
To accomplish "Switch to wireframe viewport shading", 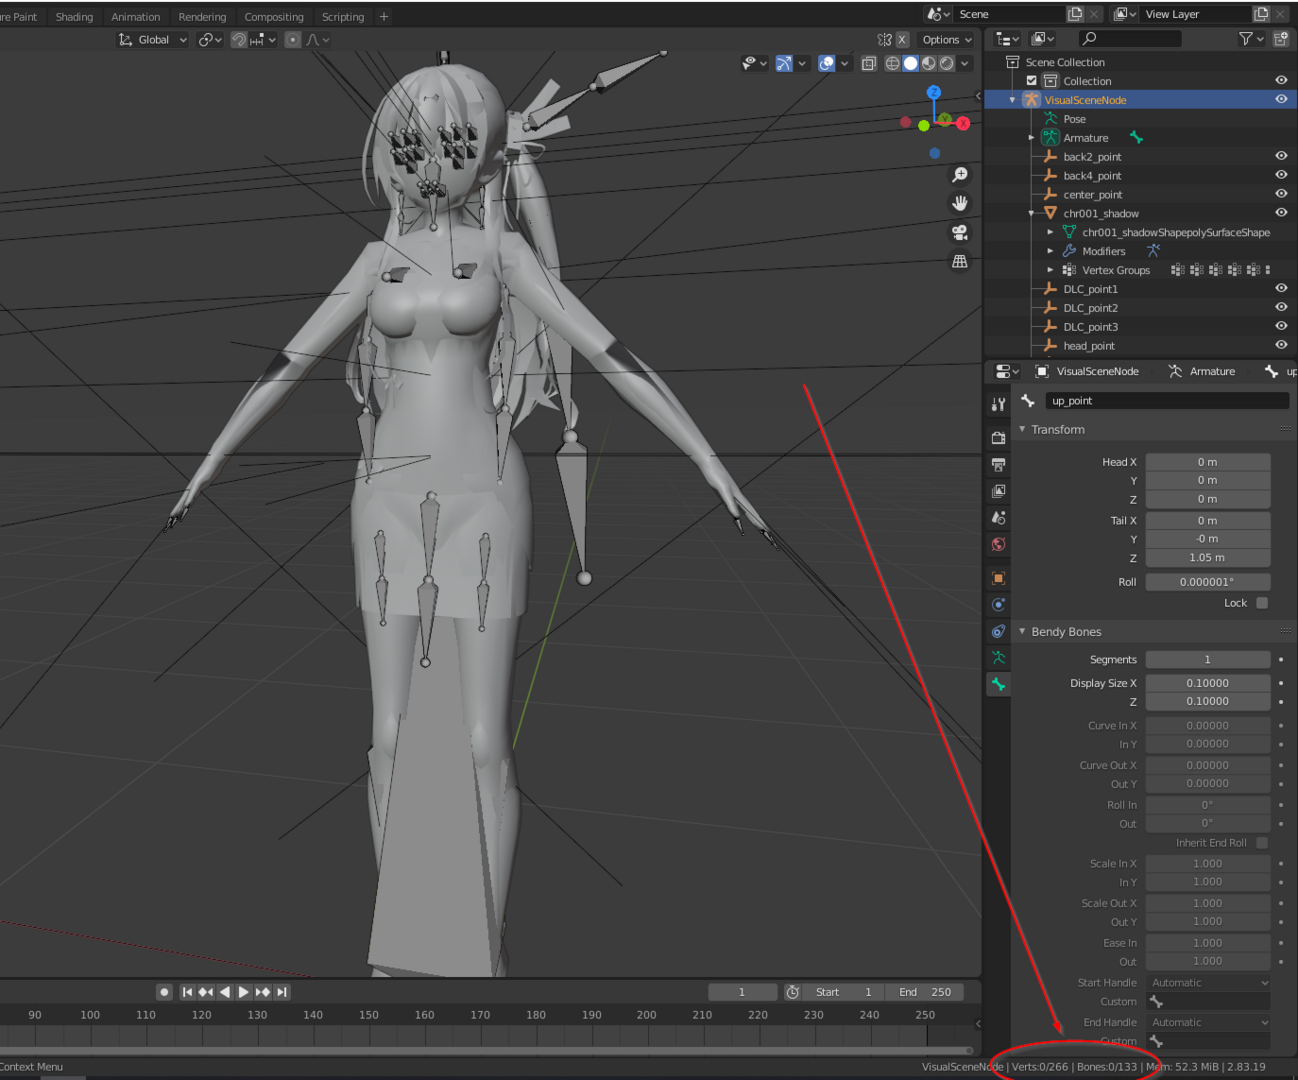I will pos(892,63).
